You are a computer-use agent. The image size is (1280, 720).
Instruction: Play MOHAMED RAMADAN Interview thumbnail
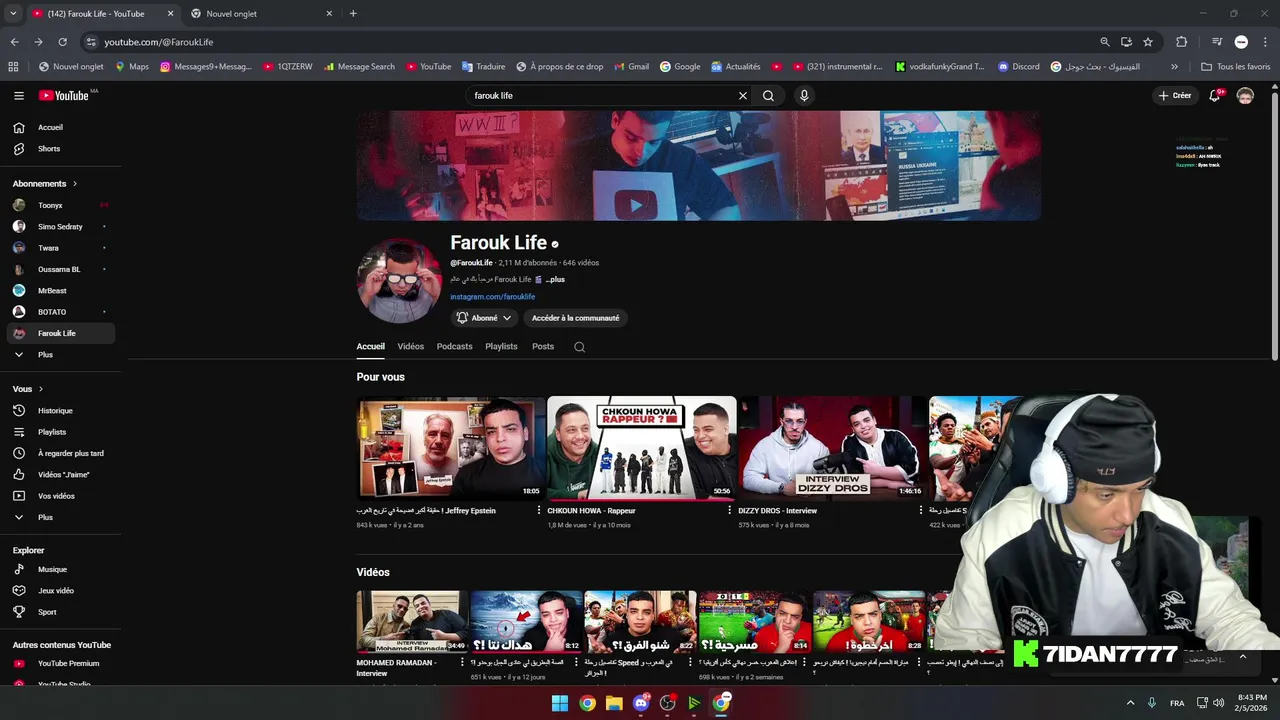coord(412,621)
